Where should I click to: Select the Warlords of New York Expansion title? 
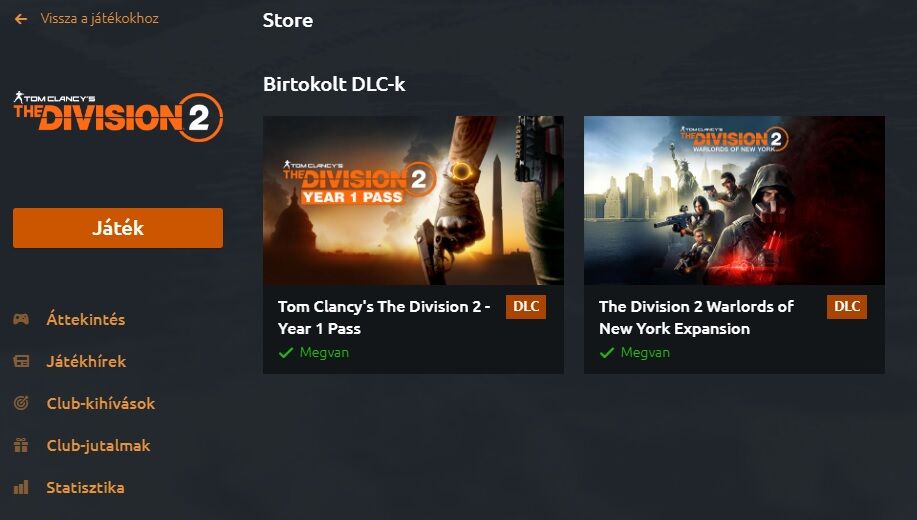tap(697, 318)
